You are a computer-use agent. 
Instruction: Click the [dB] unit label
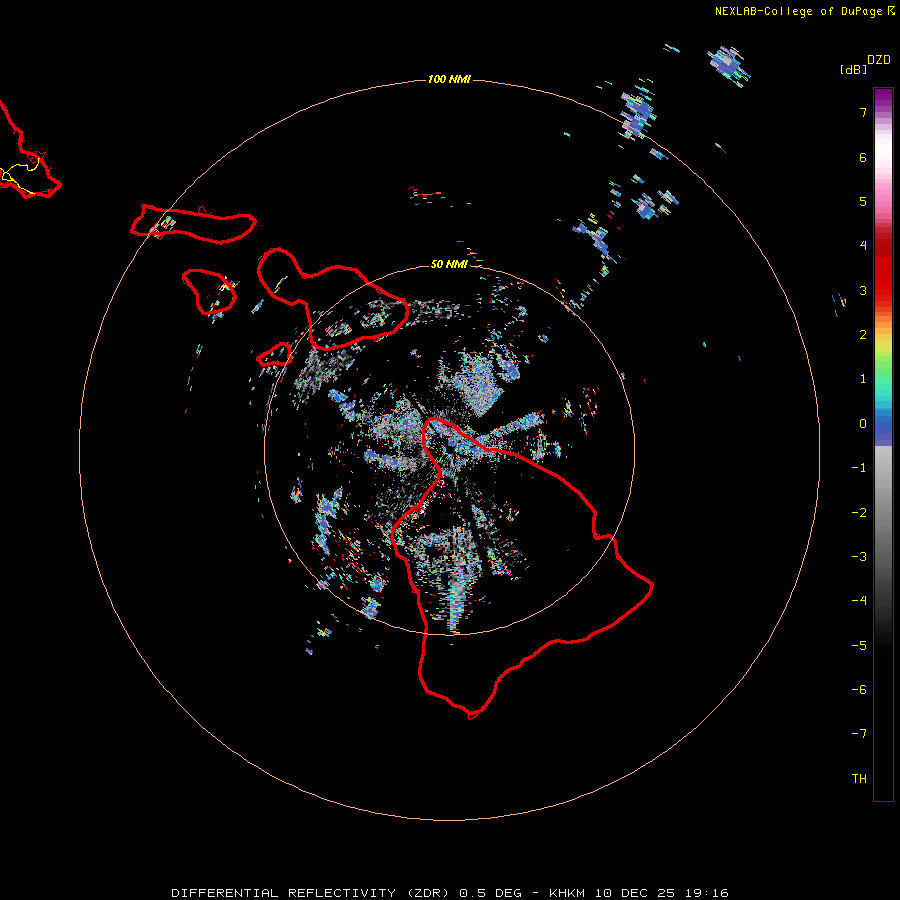point(854,69)
